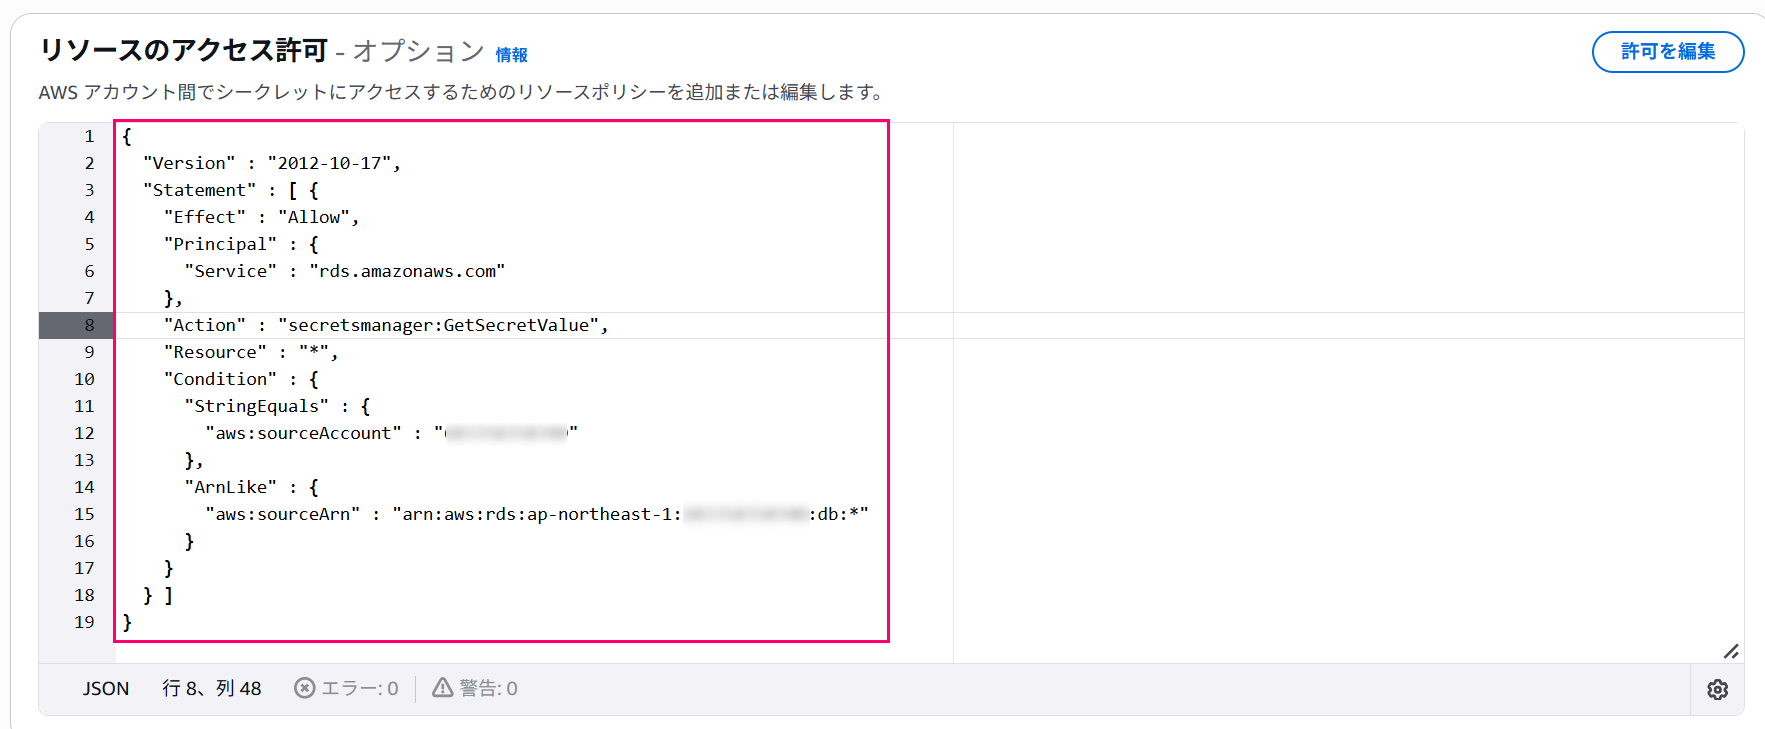The width and height of the screenshot is (1765, 729).
Task: Click the "Version" key text
Action: (189, 163)
